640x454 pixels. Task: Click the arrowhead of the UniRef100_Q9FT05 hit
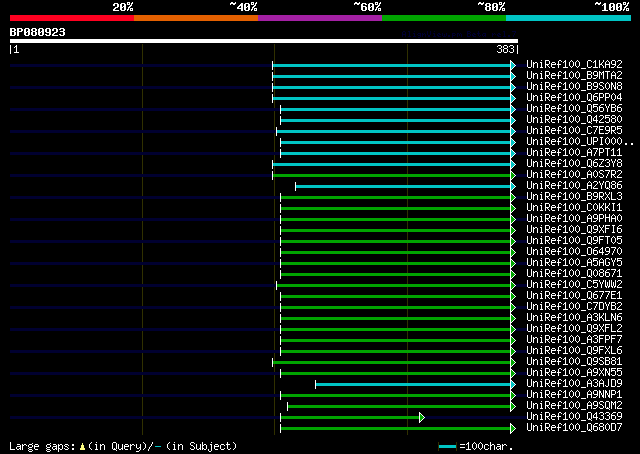point(513,242)
